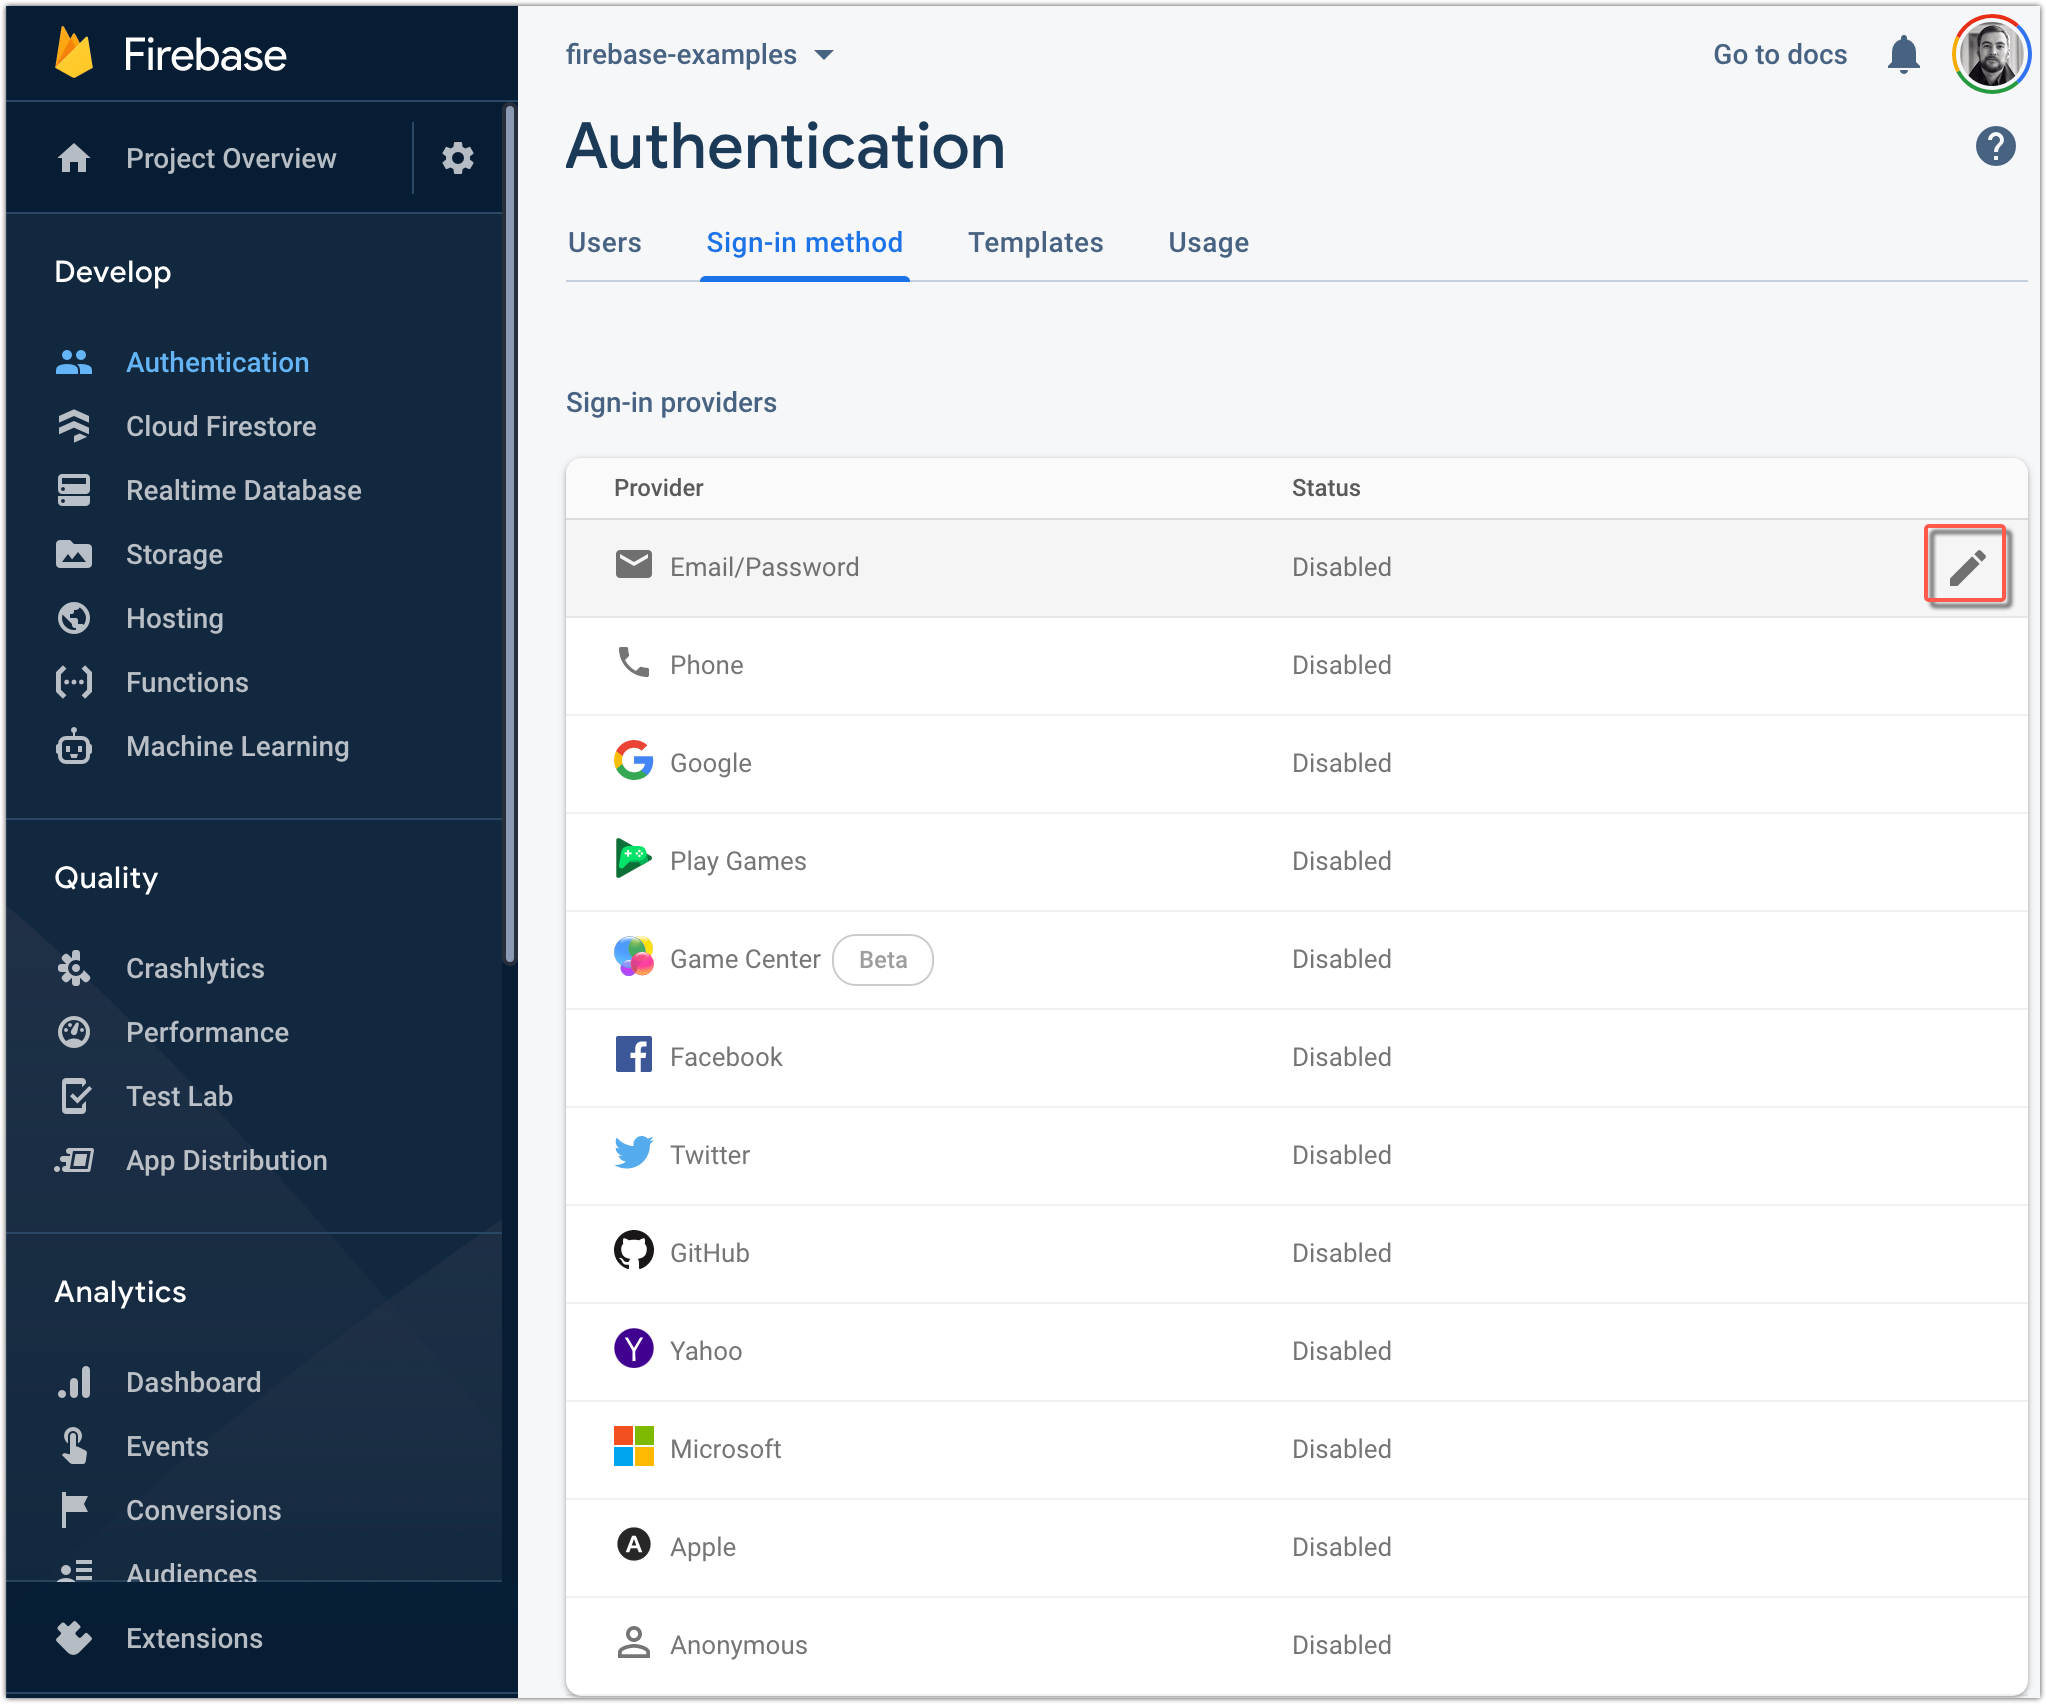The image size is (2046, 1704).
Task: Select the Game Center provider row
Action: [1296, 959]
